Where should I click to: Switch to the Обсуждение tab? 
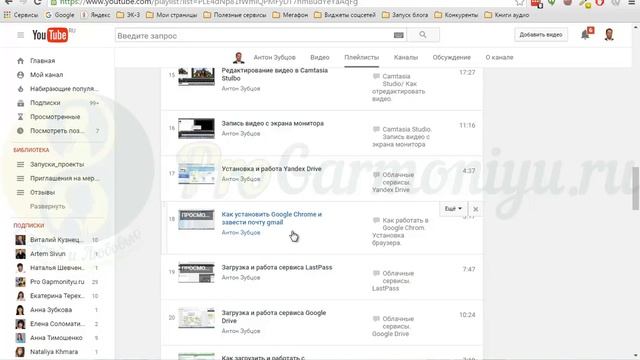click(x=451, y=58)
